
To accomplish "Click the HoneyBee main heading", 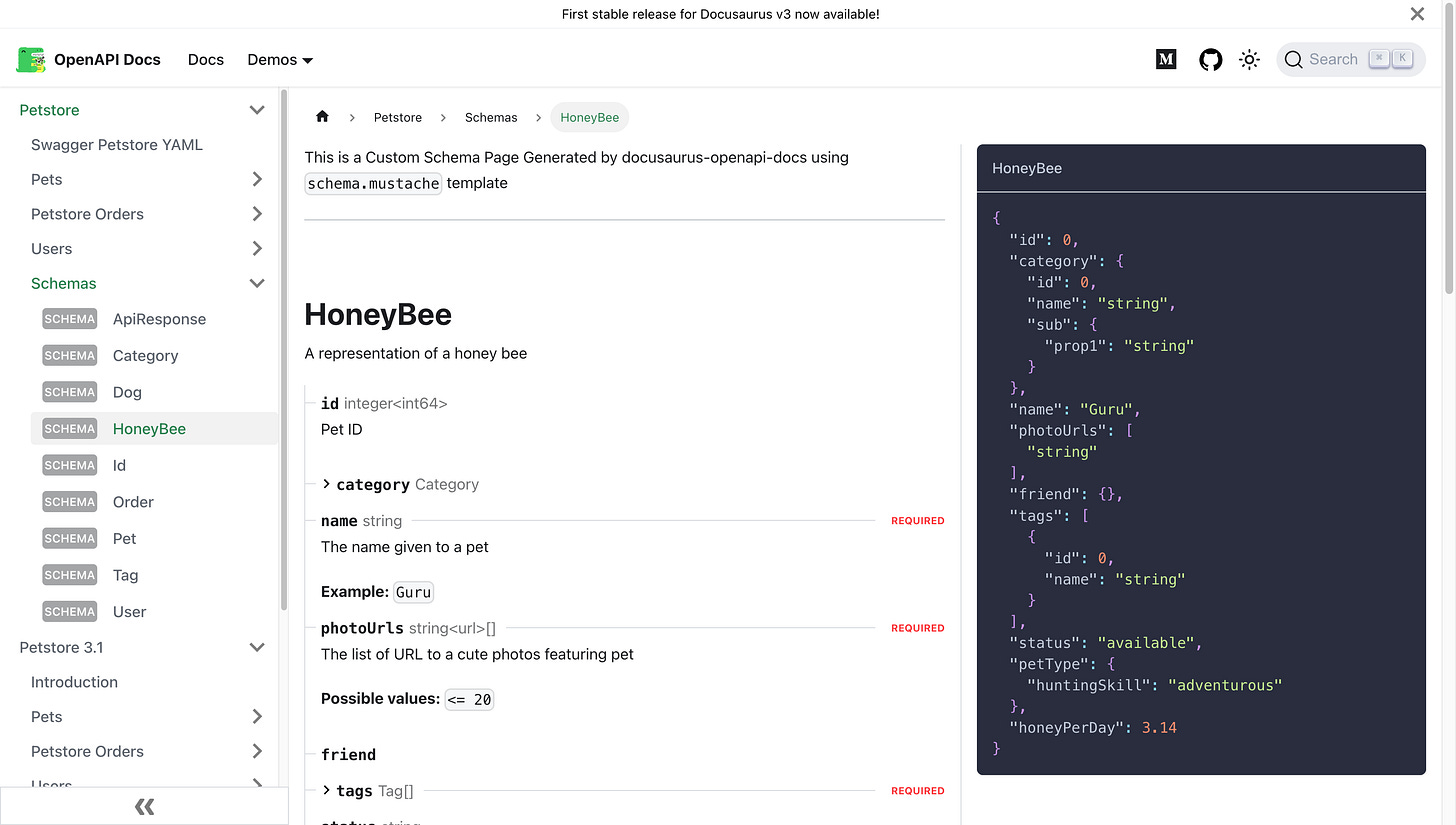I will (x=378, y=315).
